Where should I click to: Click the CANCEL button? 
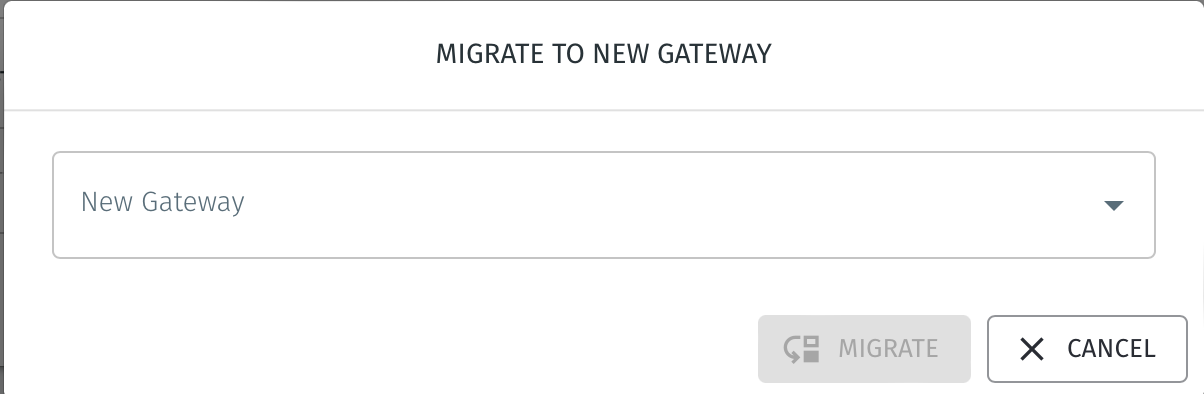pos(1087,349)
